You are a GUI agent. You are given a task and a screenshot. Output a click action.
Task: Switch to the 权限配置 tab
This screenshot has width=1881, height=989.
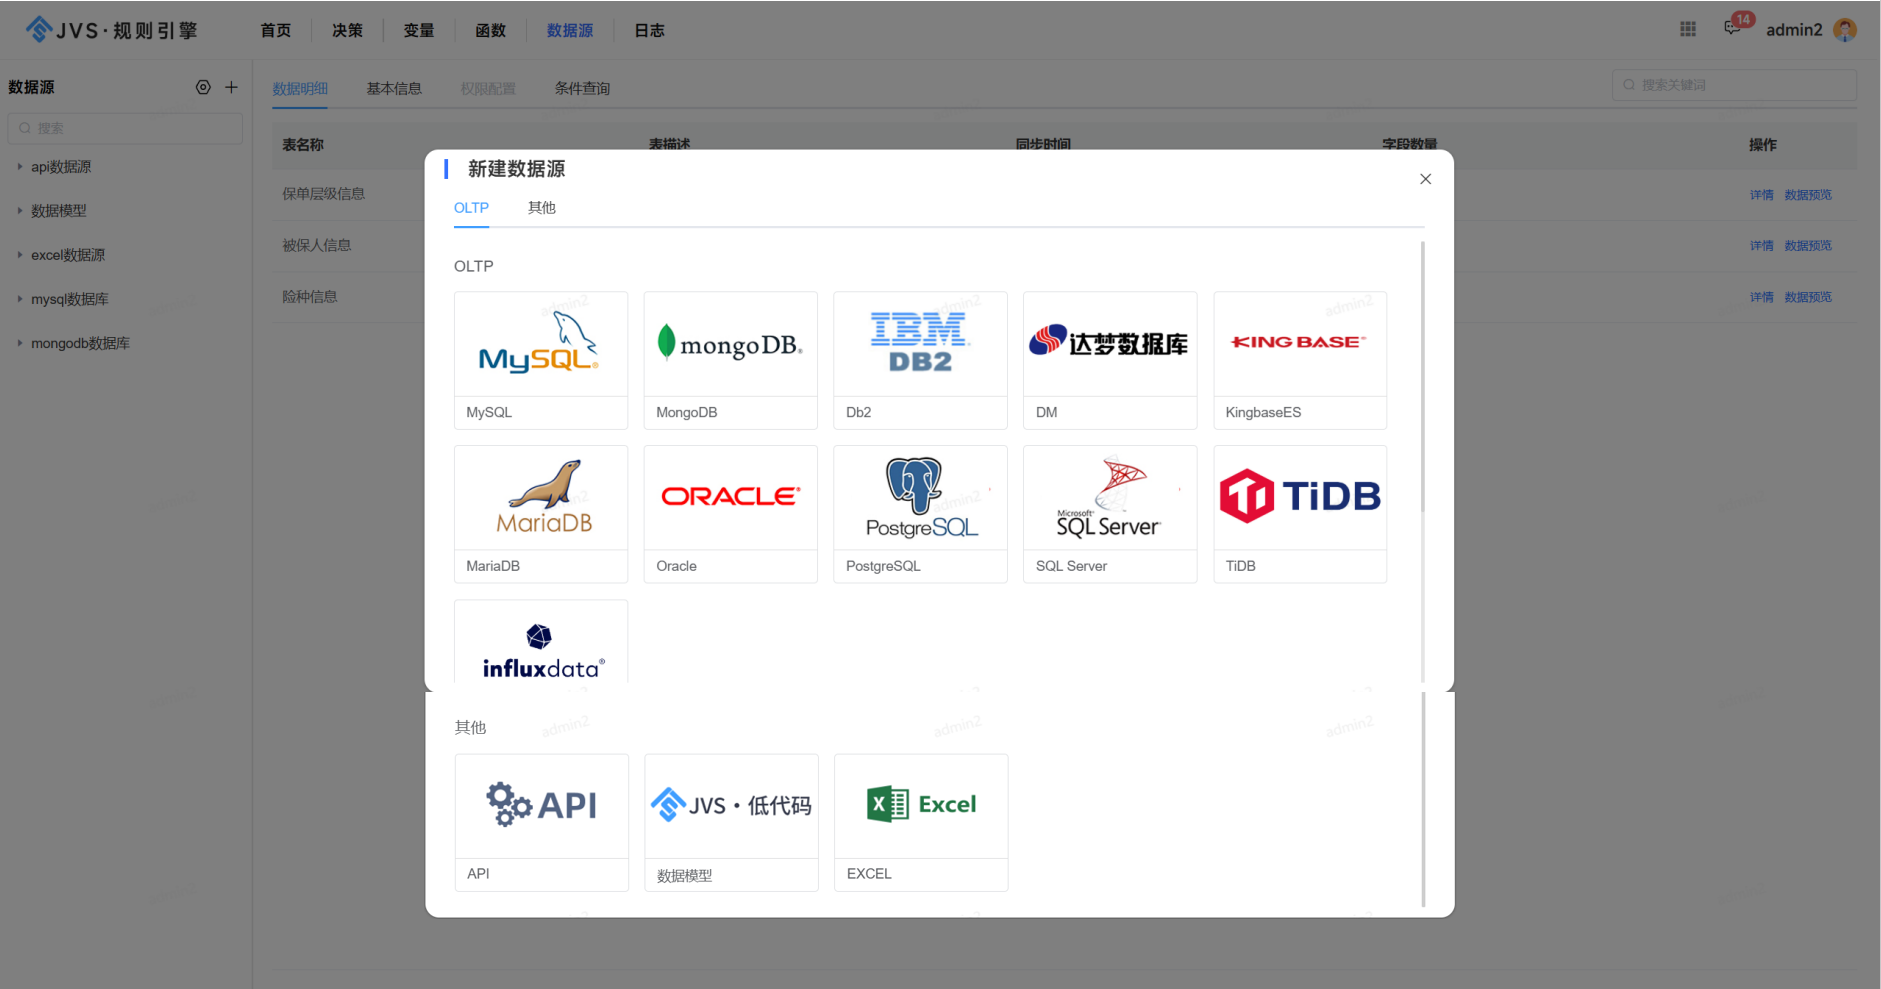488,88
